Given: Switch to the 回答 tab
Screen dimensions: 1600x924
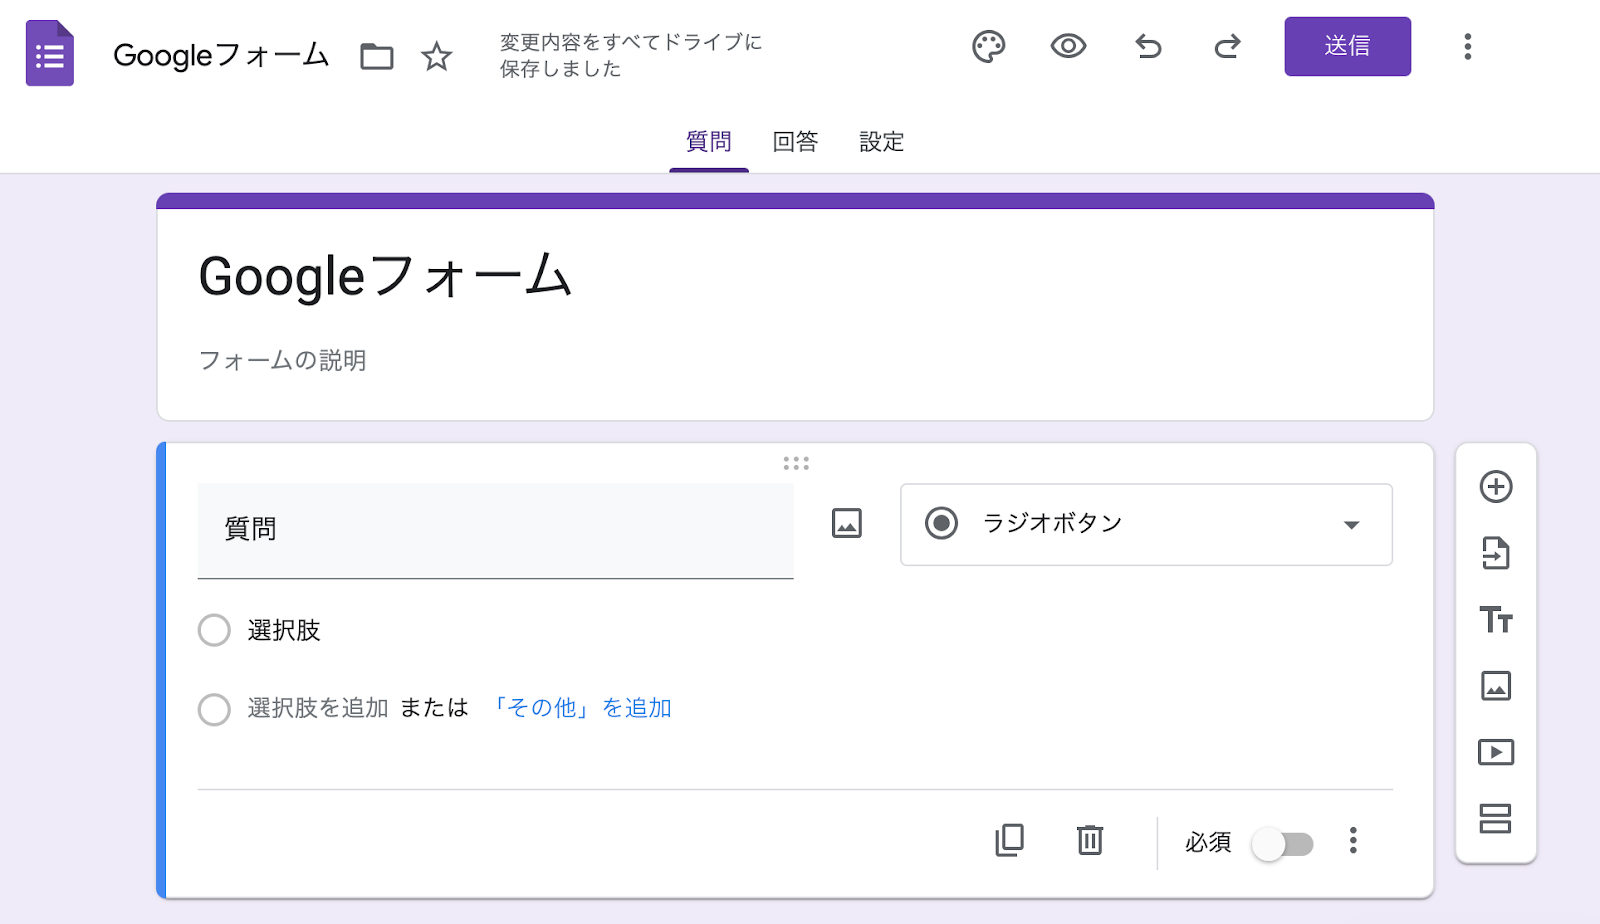Looking at the screenshot, I should (795, 142).
